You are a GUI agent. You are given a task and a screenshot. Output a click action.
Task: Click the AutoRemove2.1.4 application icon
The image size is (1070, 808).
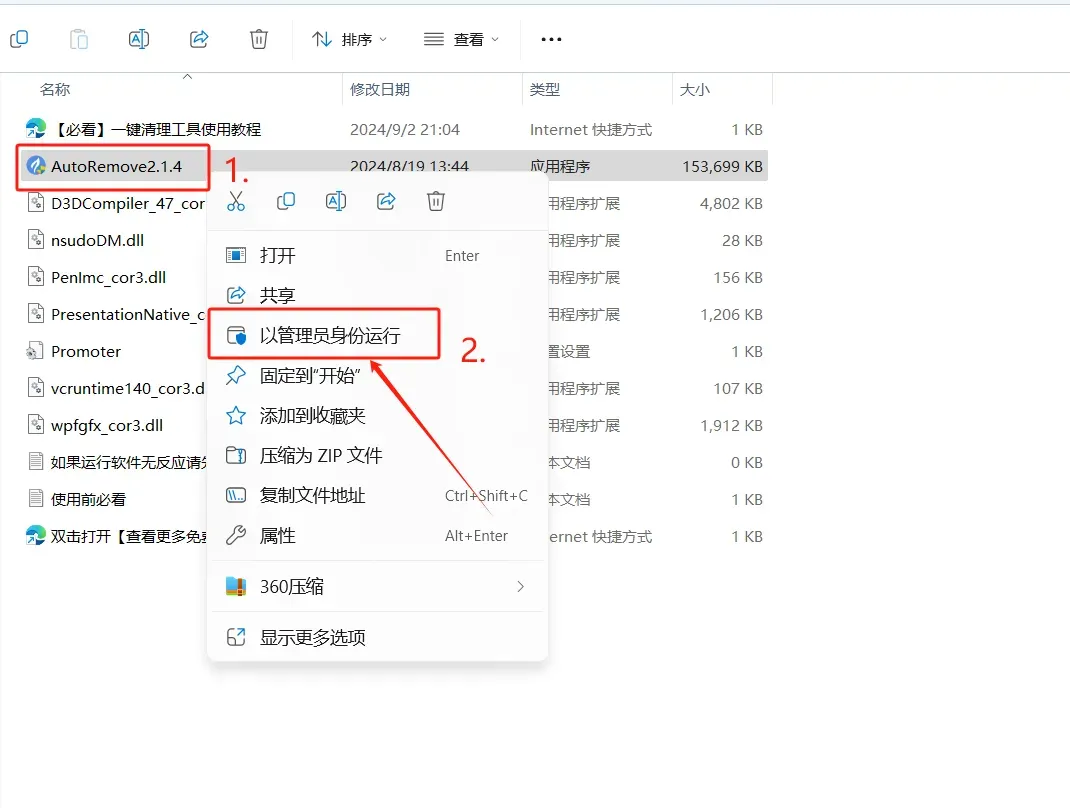pos(35,166)
